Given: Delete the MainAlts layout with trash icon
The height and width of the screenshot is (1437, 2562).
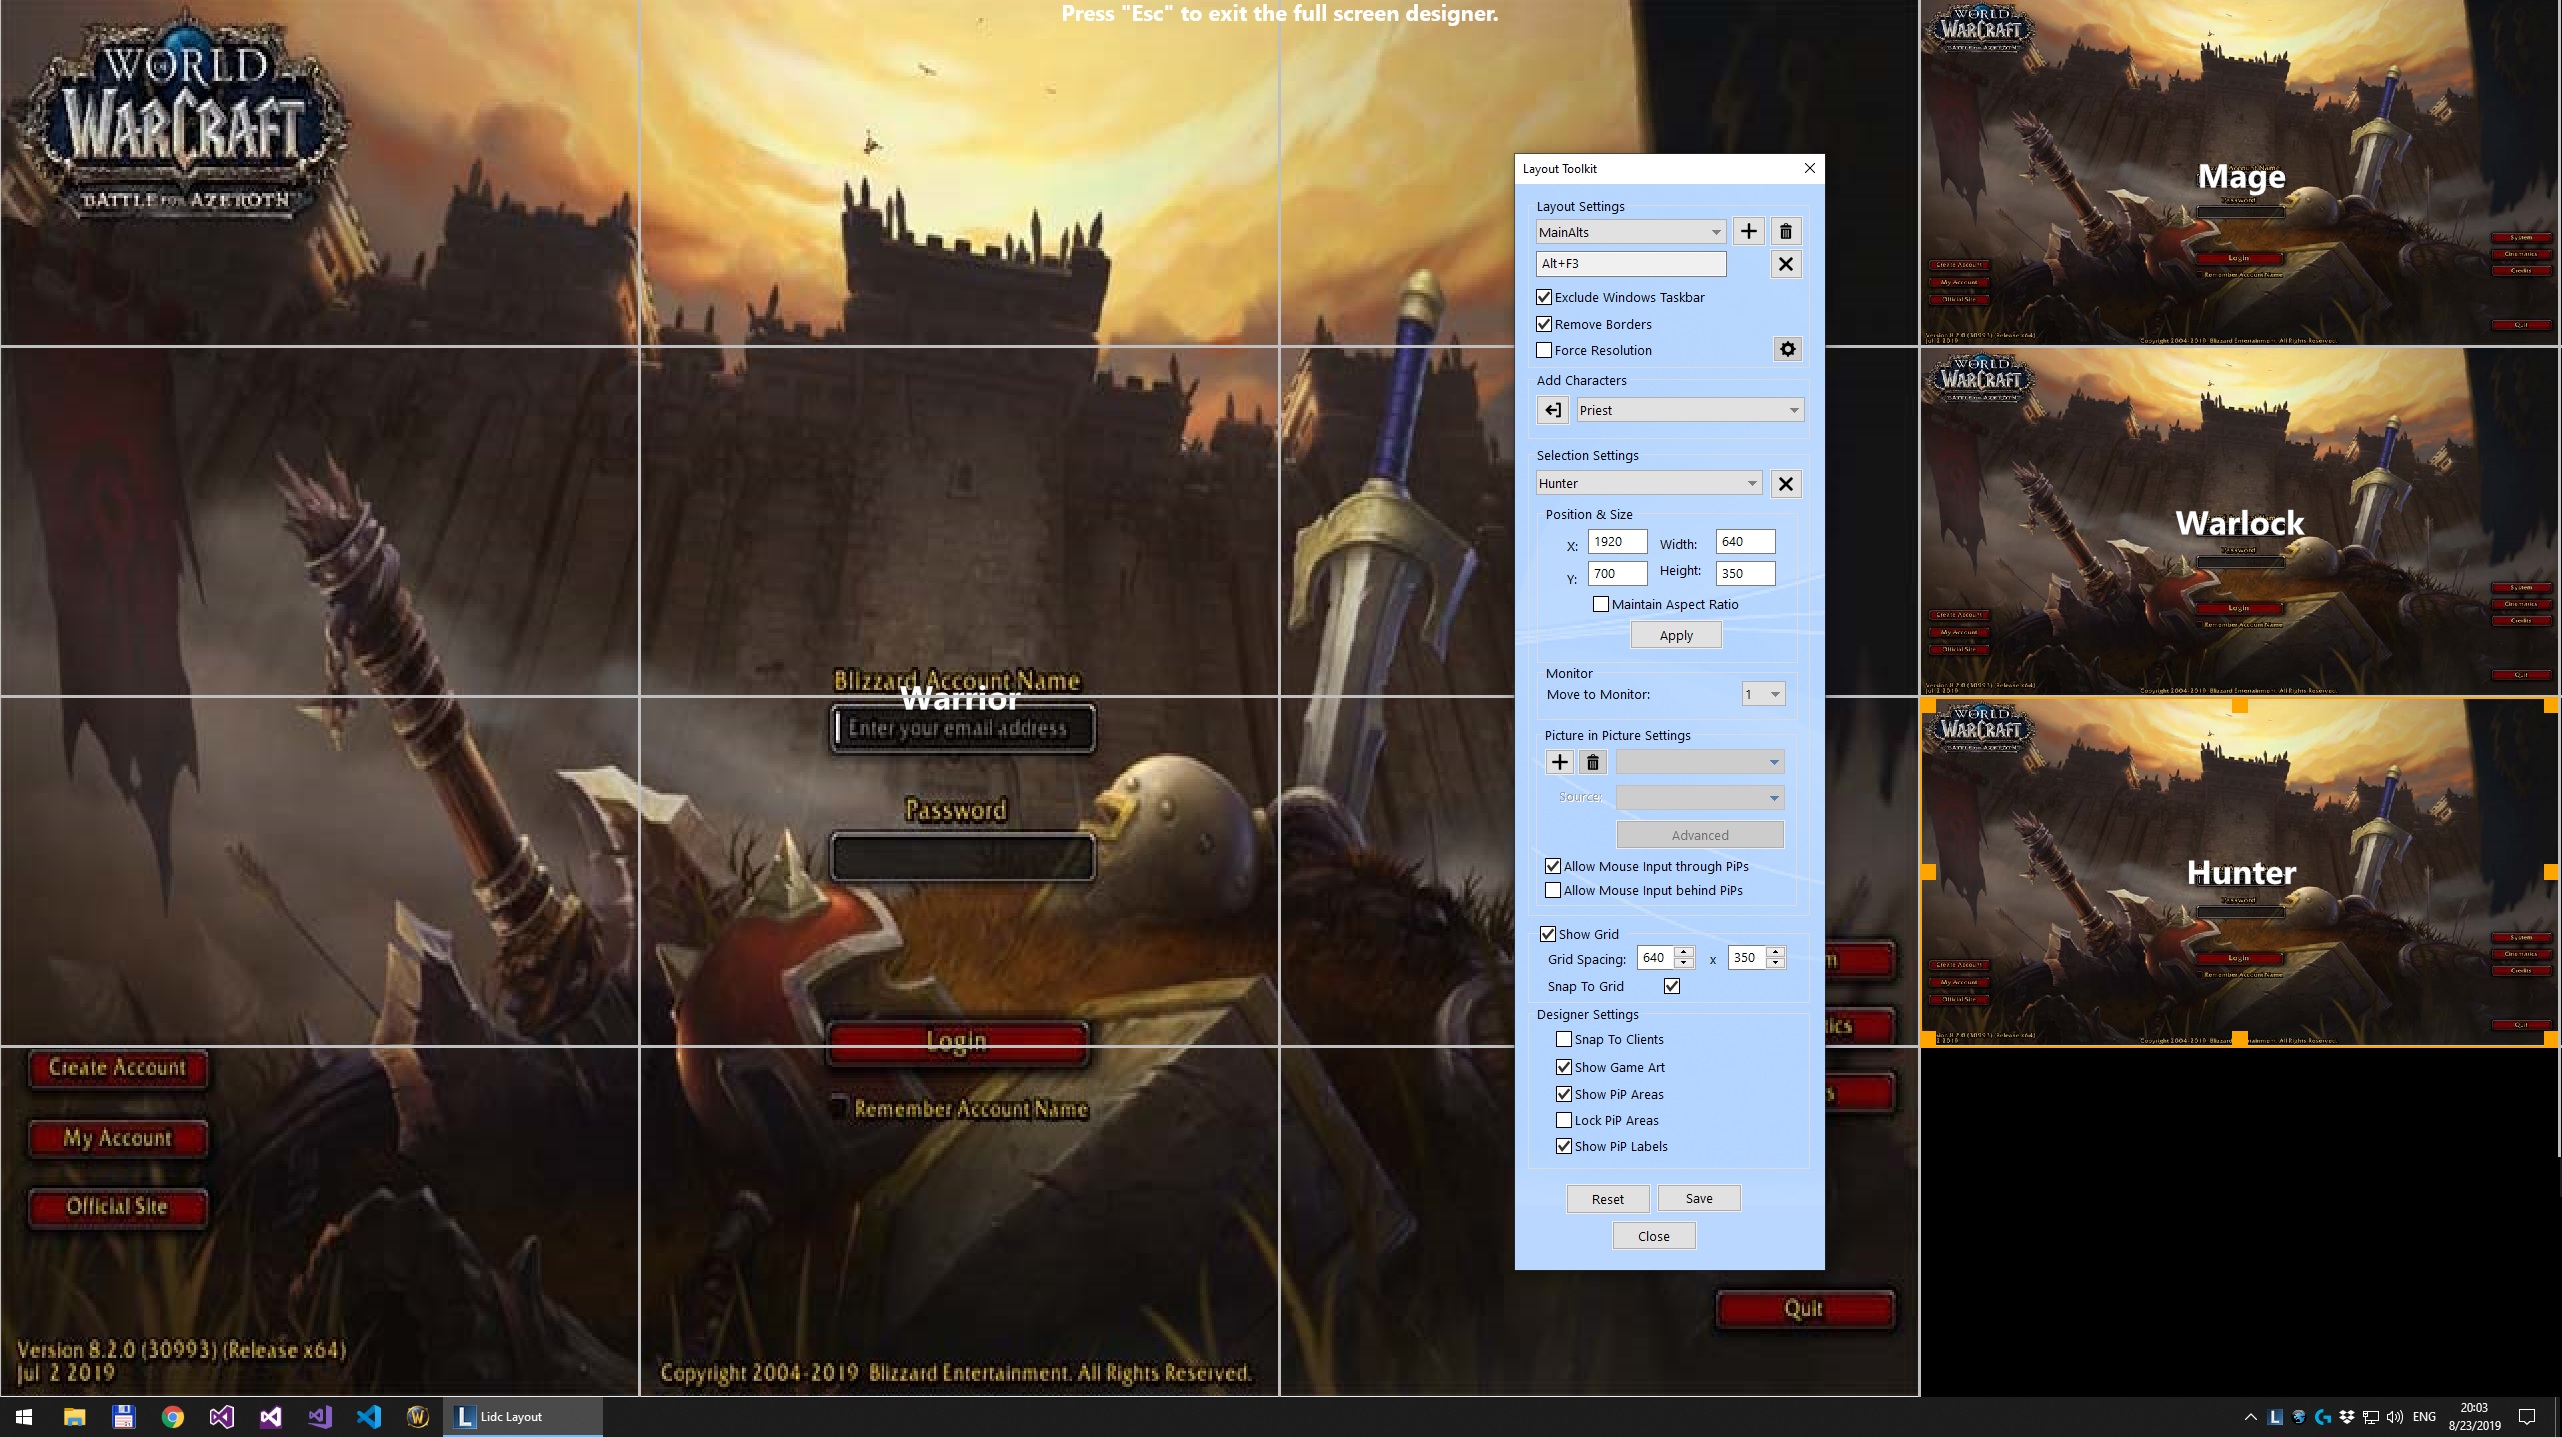Looking at the screenshot, I should pyautogui.click(x=1786, y=232).
